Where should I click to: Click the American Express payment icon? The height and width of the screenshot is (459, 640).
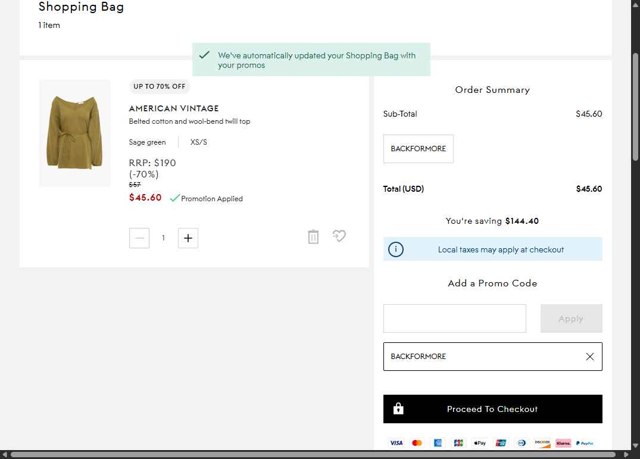(438, 443)
